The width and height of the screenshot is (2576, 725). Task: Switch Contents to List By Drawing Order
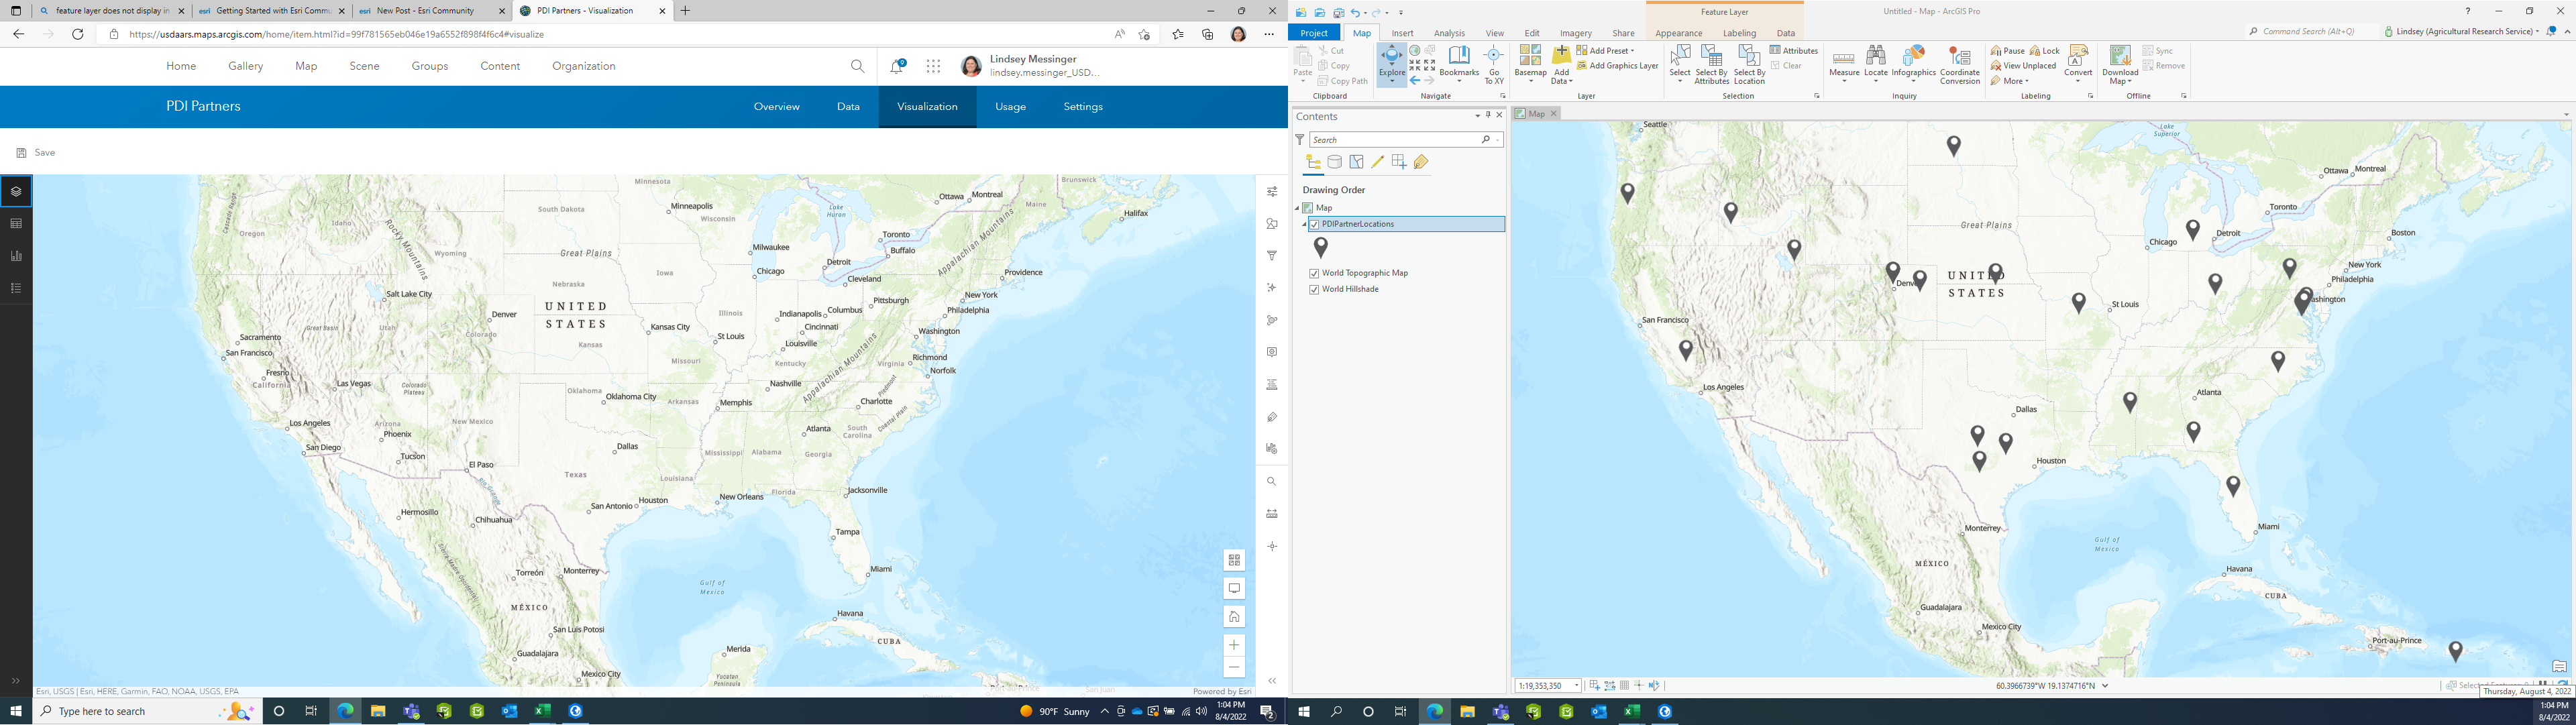click(1313, 162)
